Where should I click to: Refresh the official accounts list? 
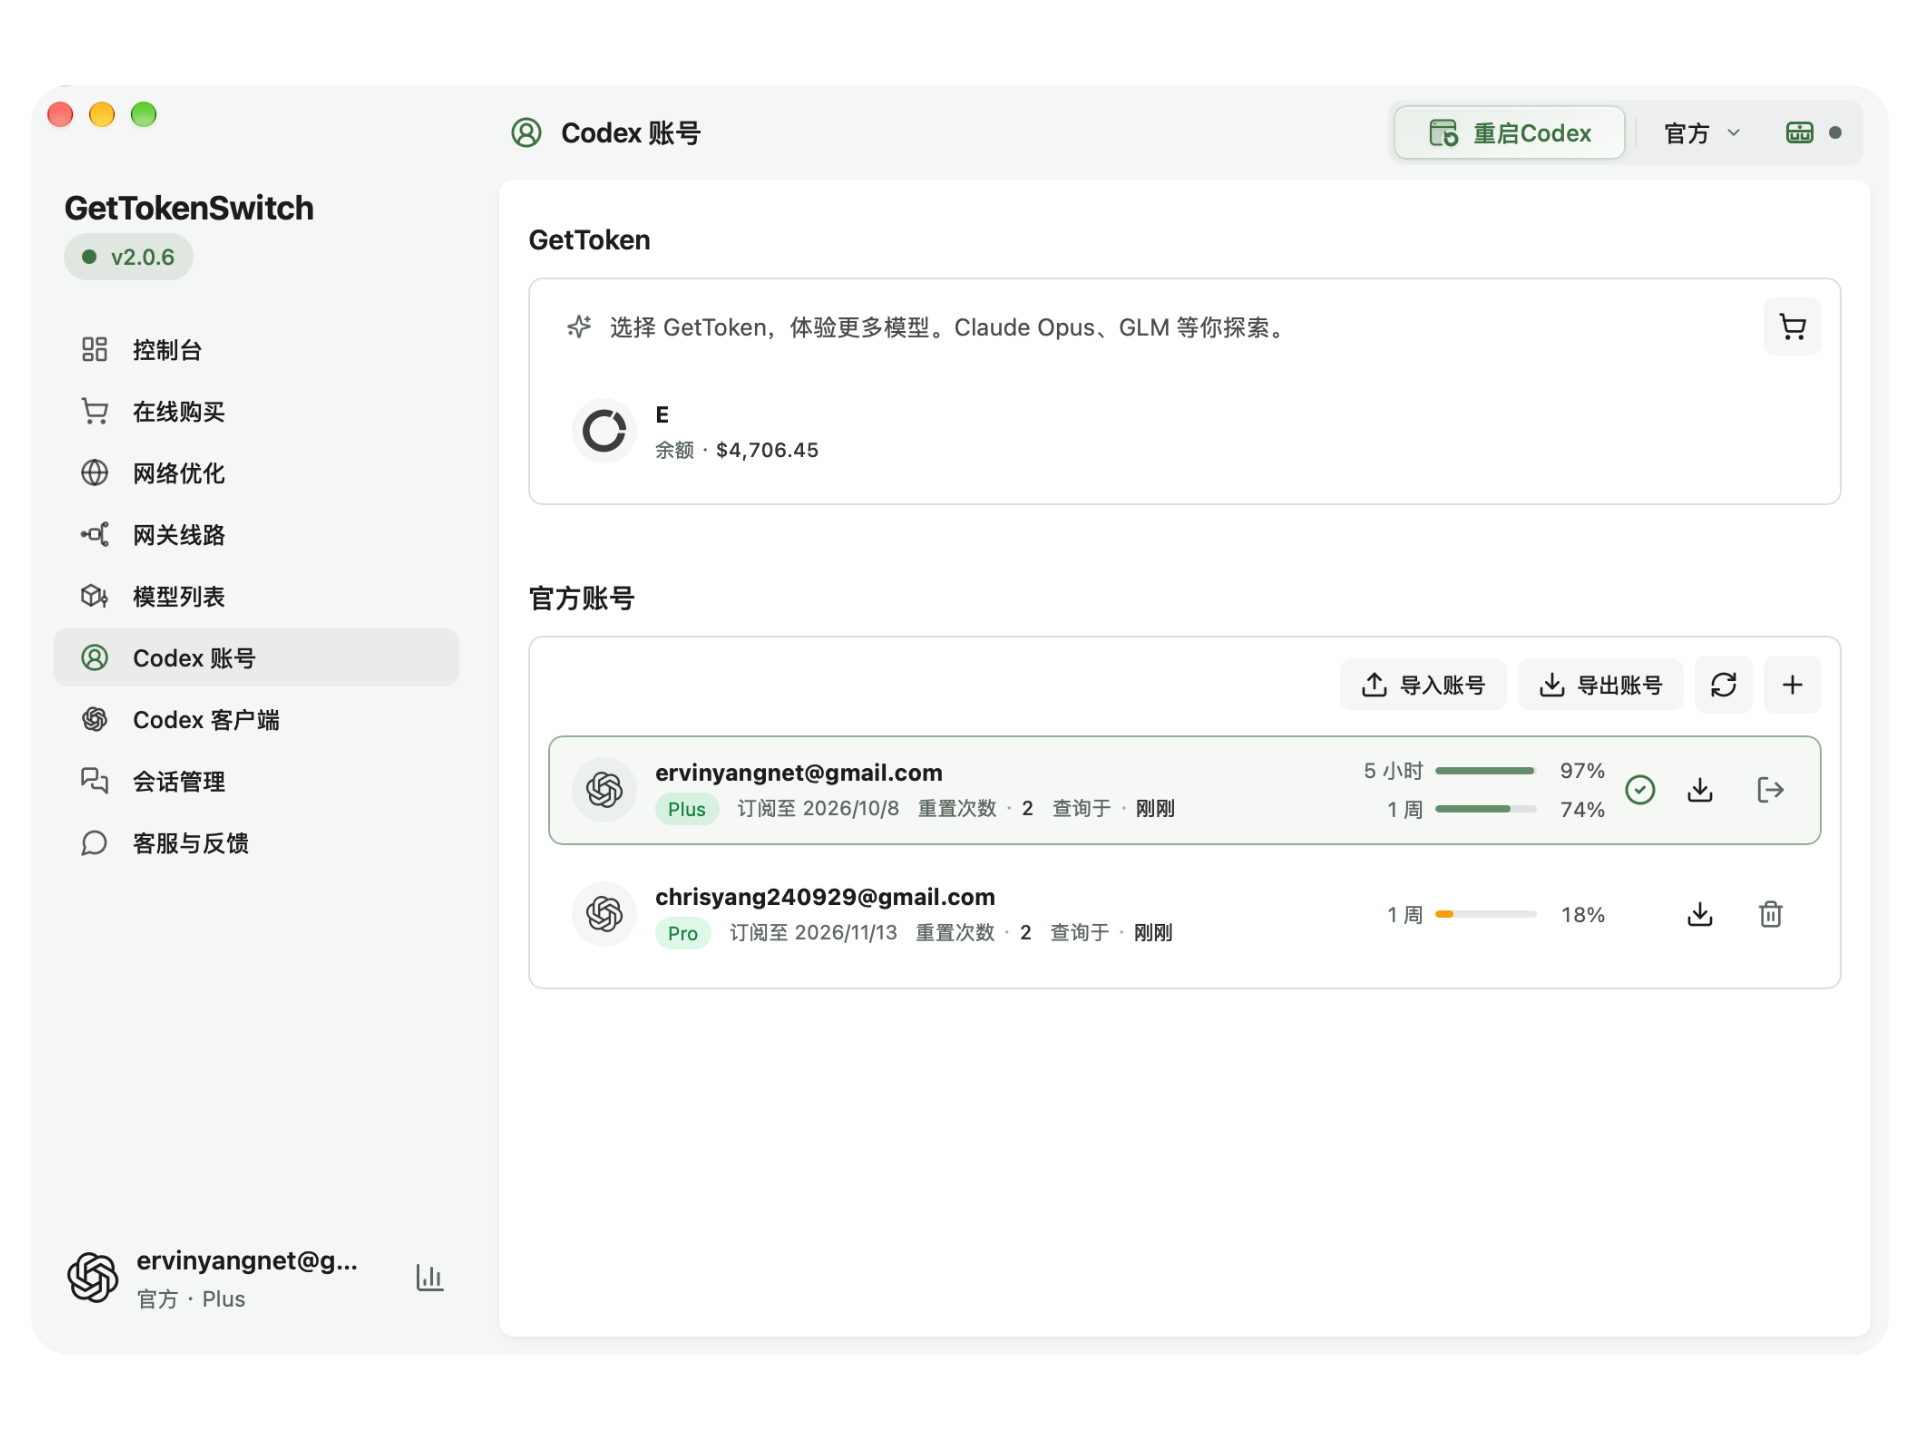tap(1723, 685)
